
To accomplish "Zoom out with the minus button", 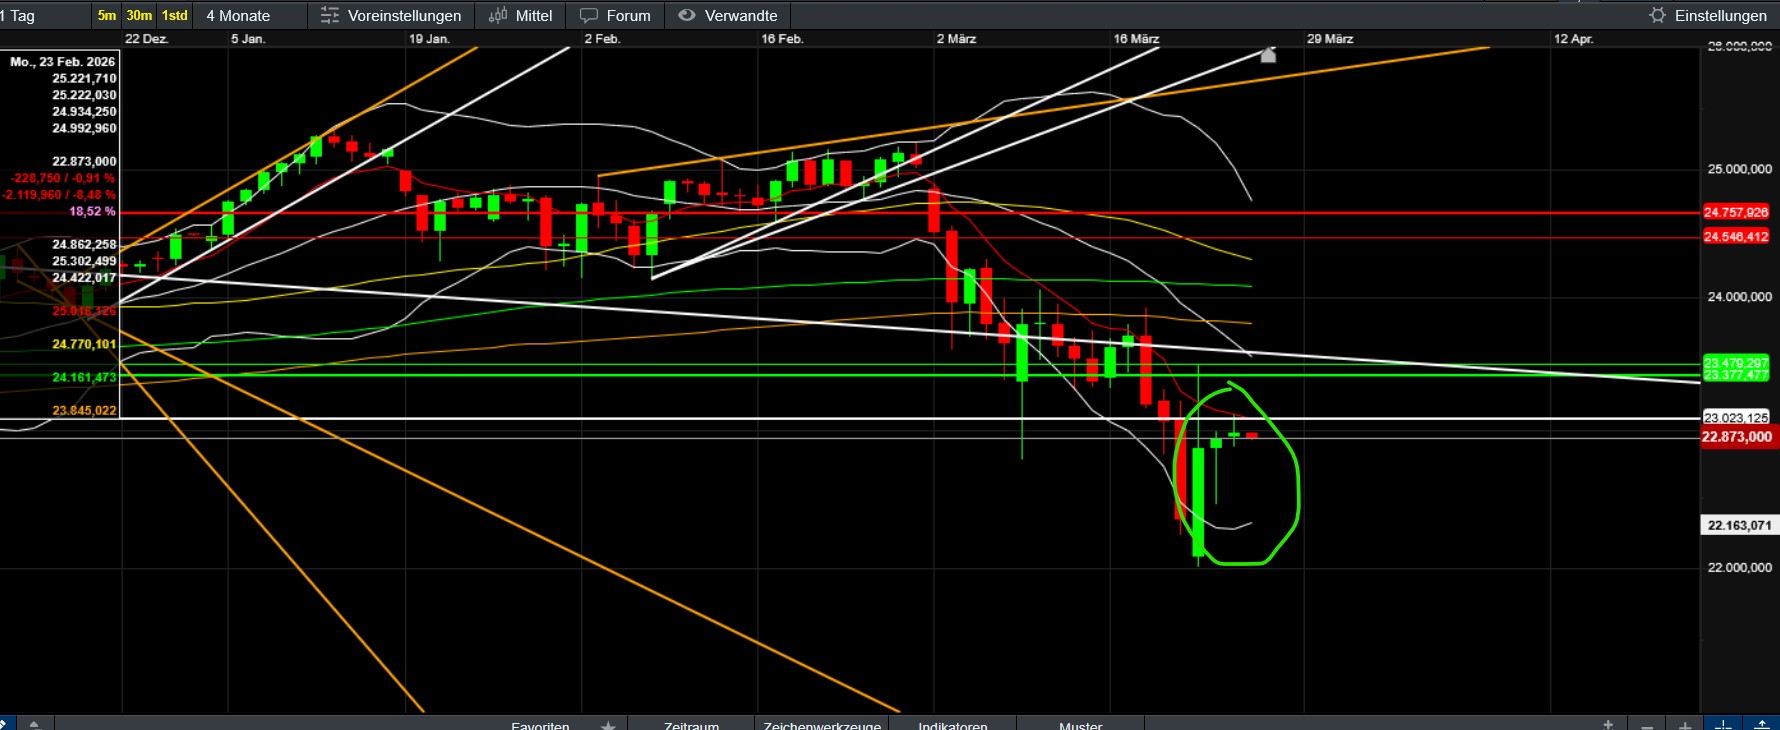I will 1646,725.
